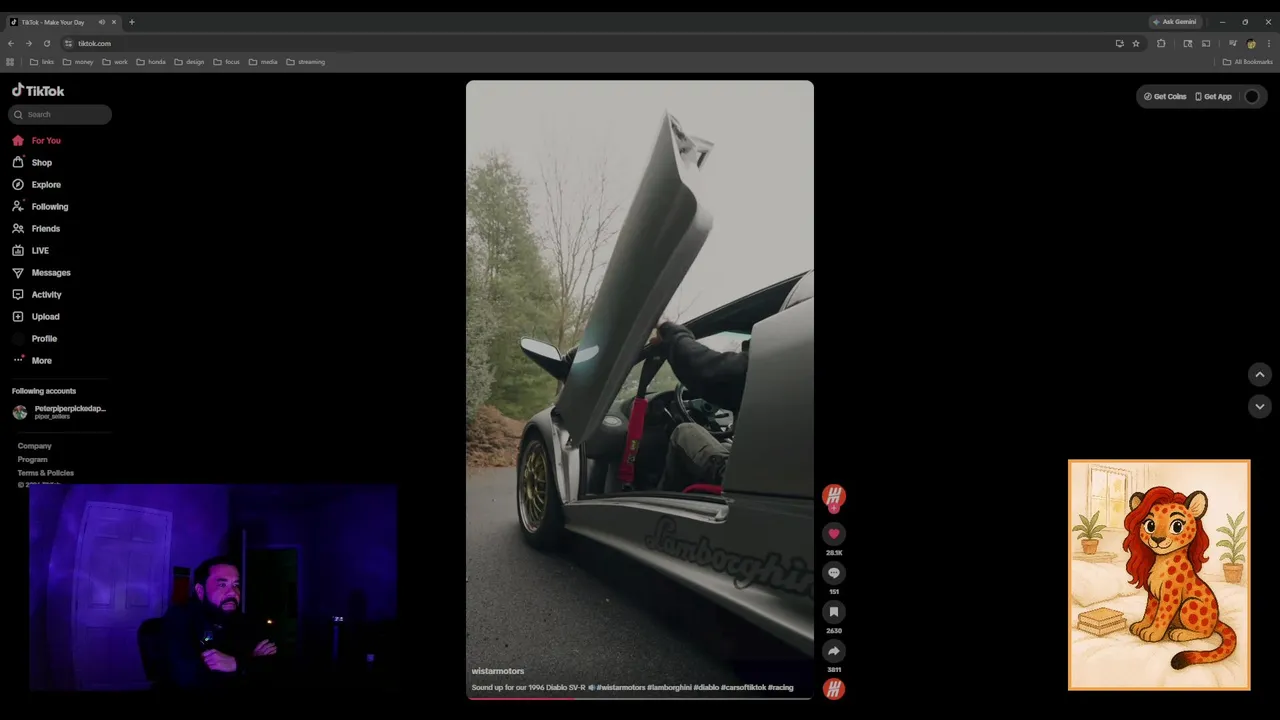The height and width of the screenshot is (720, 1280).
Task: Open the #carsoftiktok hashtag
Action: click(743, 688)
